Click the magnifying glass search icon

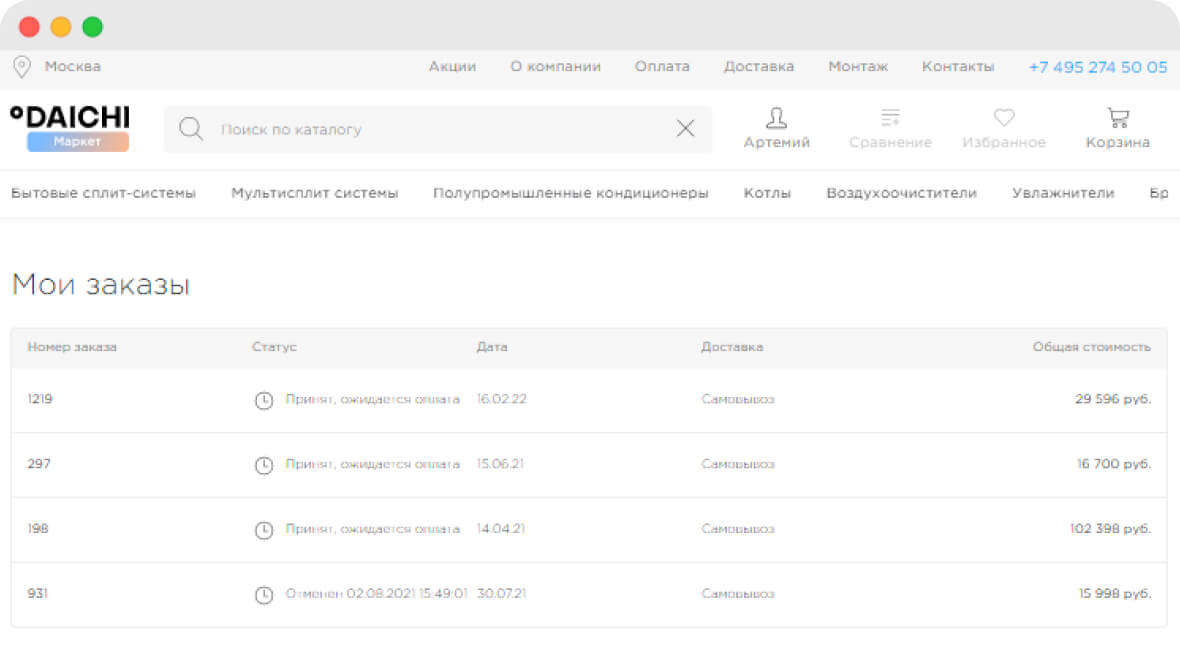(190, 129)
